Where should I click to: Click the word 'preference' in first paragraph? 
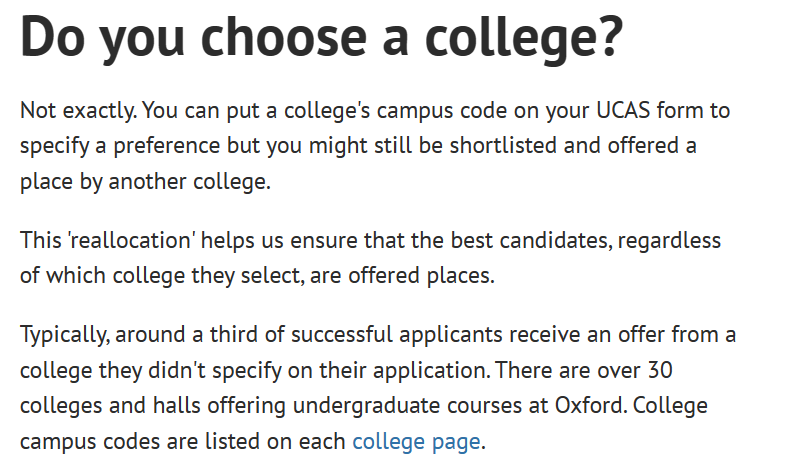(166, 147)
